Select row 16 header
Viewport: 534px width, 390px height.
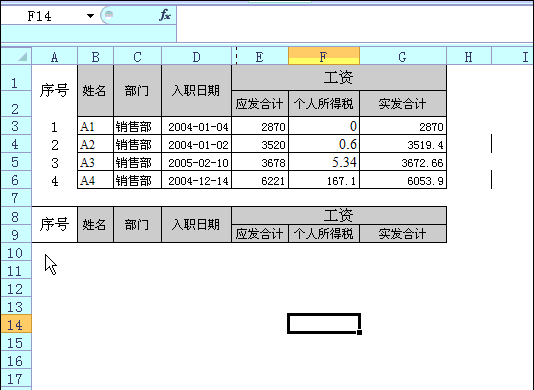[16, 361]
